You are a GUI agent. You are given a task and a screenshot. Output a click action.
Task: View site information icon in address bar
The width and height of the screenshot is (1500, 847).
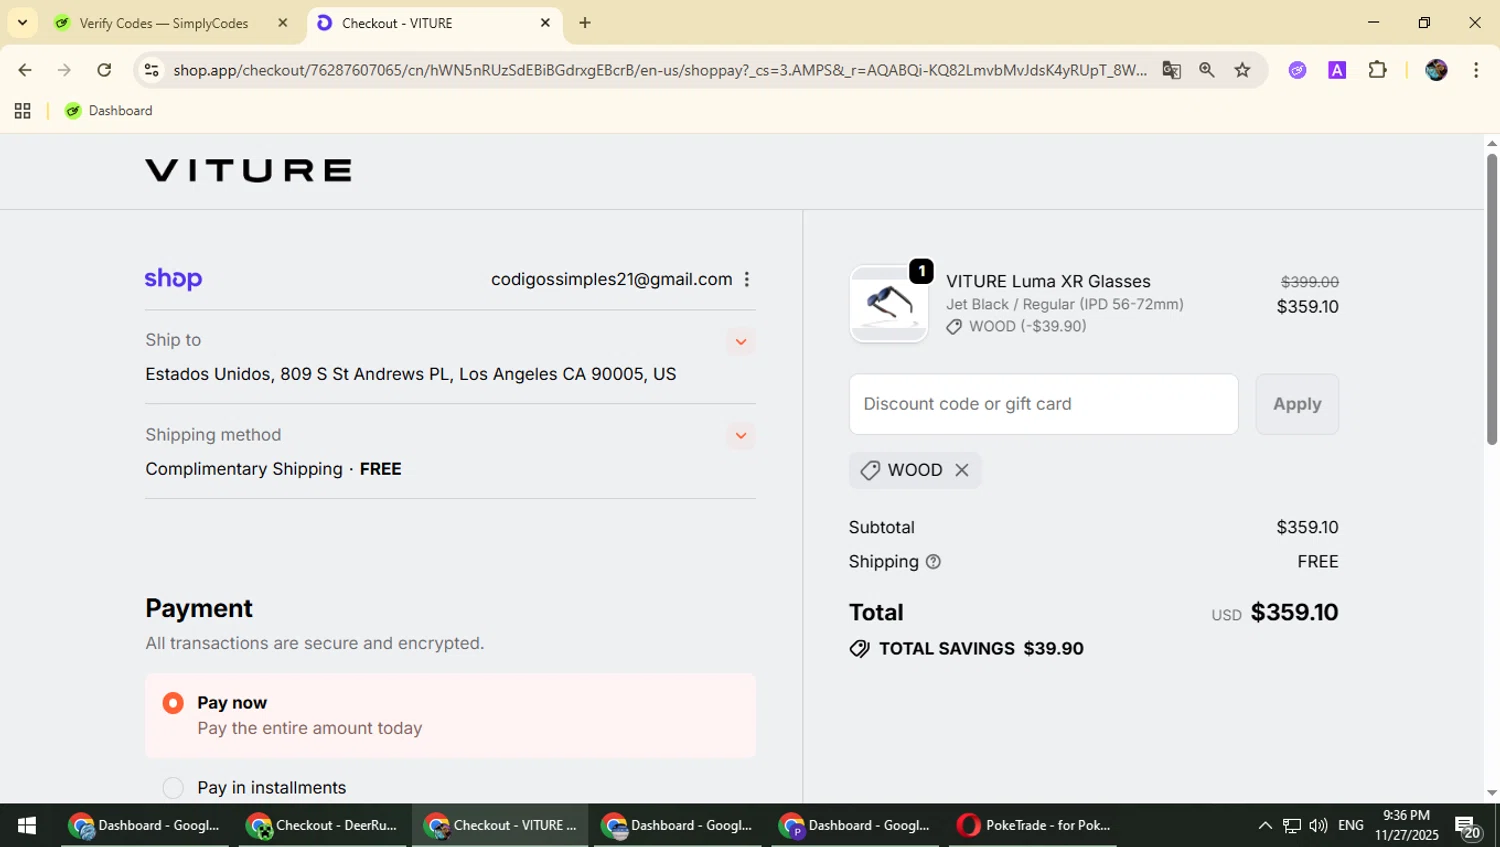click(151, 70)
